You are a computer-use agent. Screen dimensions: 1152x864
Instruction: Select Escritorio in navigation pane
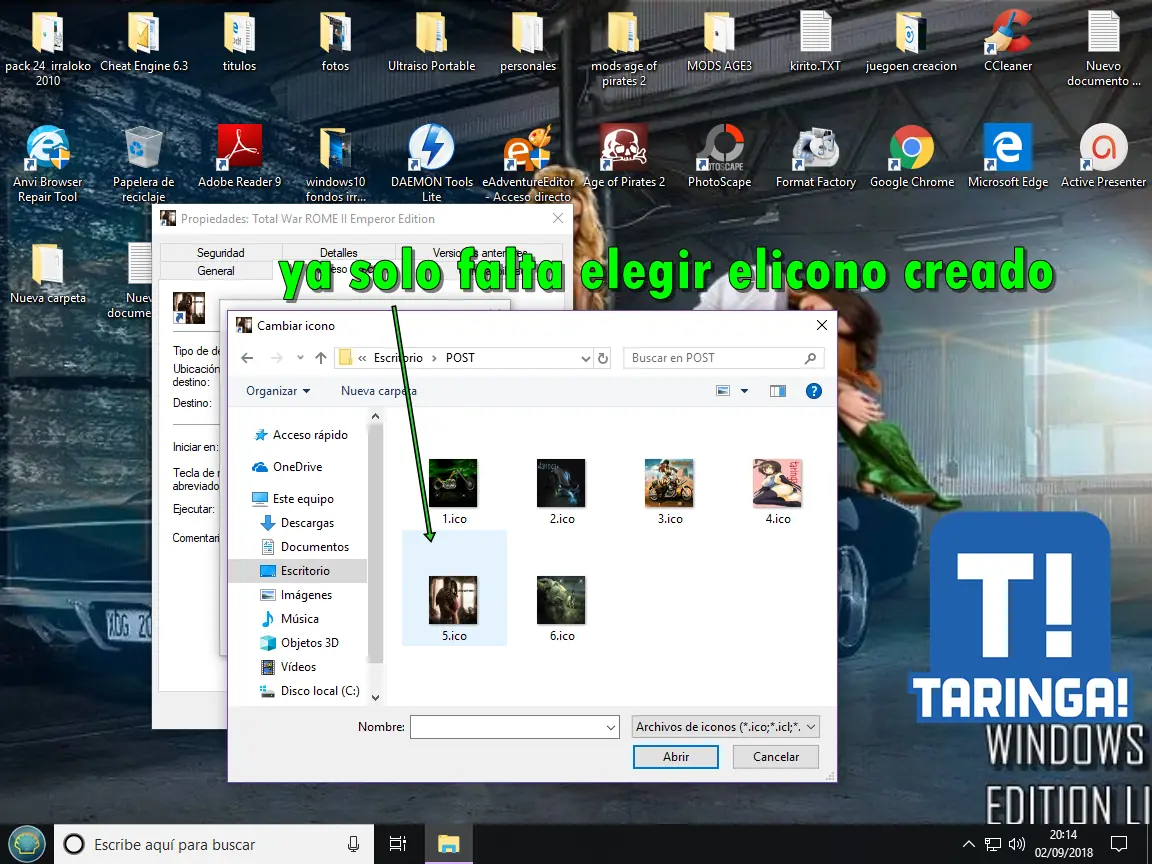(298, 571)
